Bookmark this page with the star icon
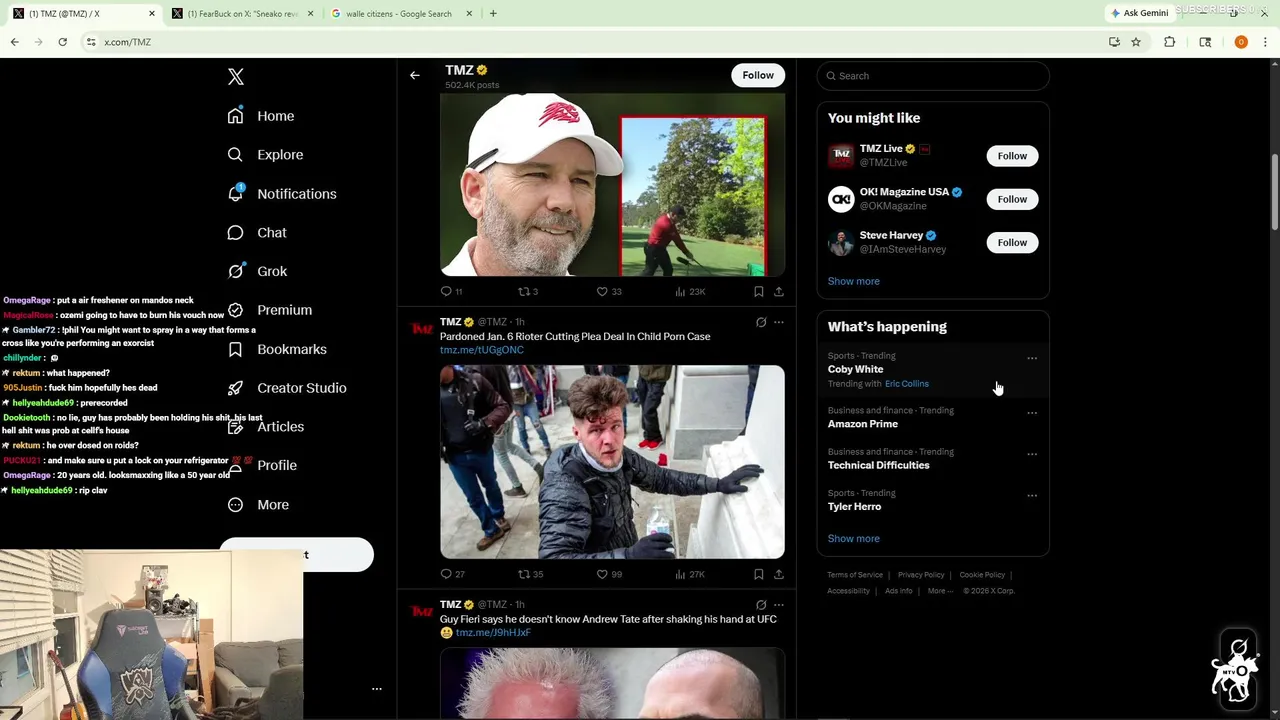 (x=1136, y=42)
